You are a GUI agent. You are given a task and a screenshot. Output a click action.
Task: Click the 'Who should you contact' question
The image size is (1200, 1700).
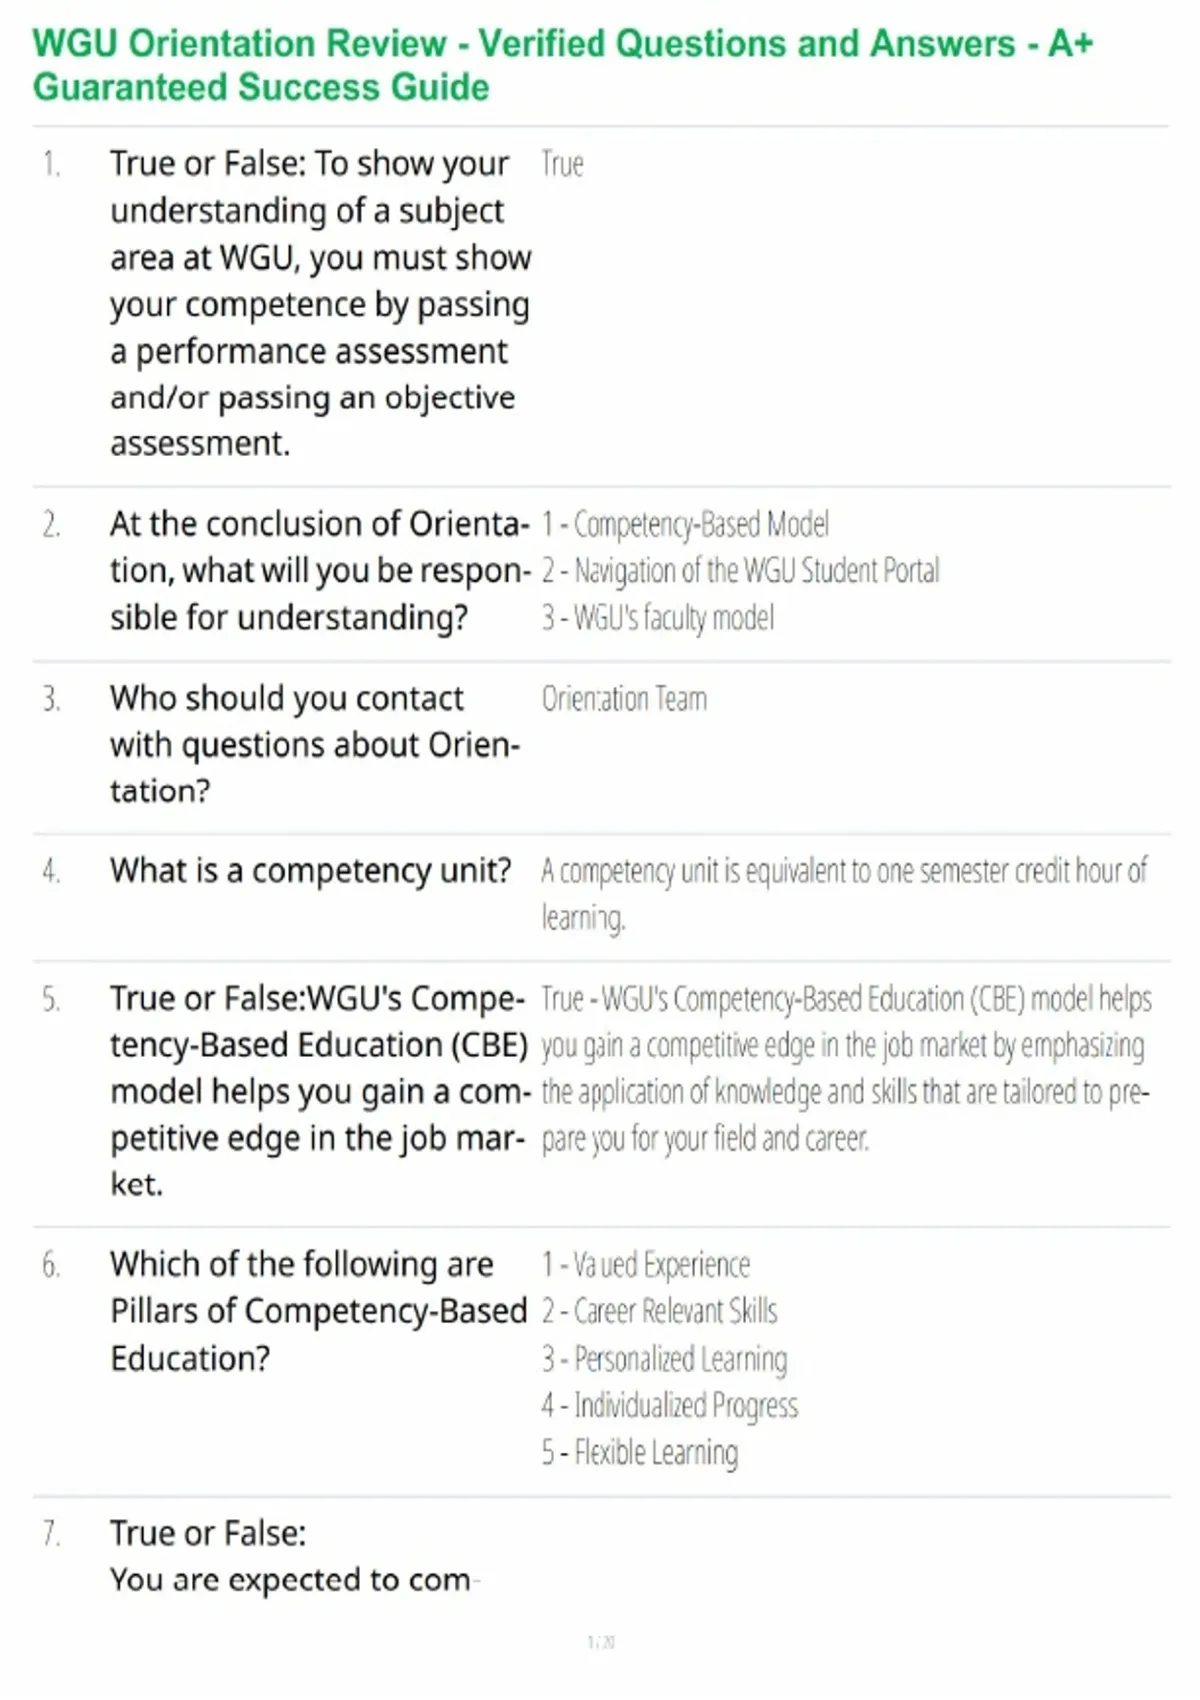tap(315, 745)
